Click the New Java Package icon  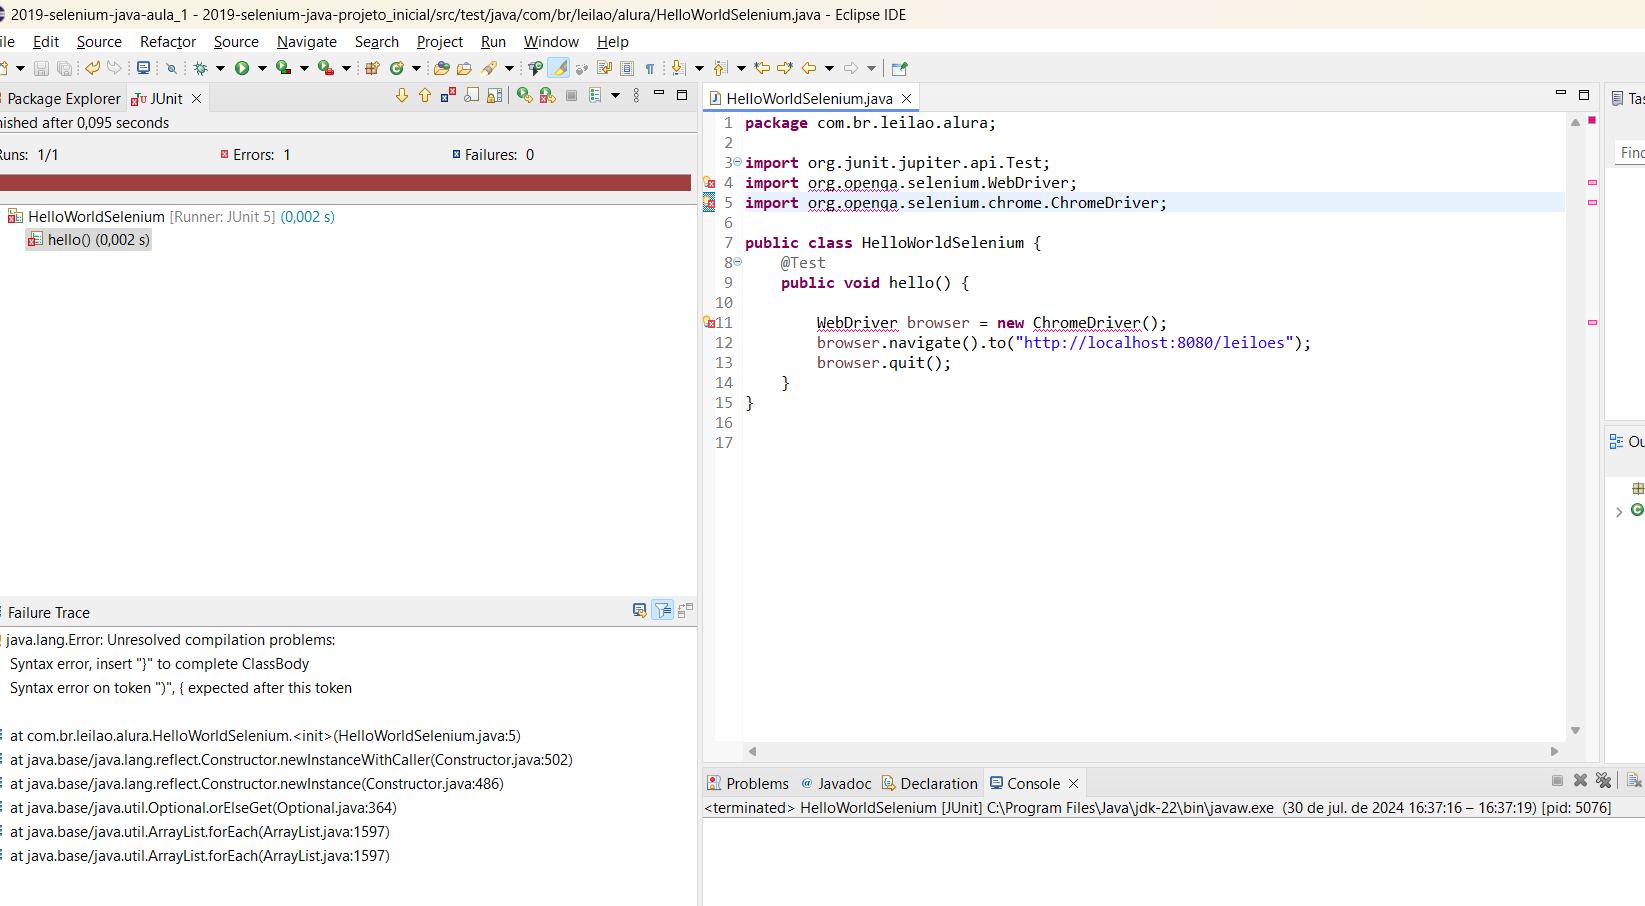pos(372,68)
